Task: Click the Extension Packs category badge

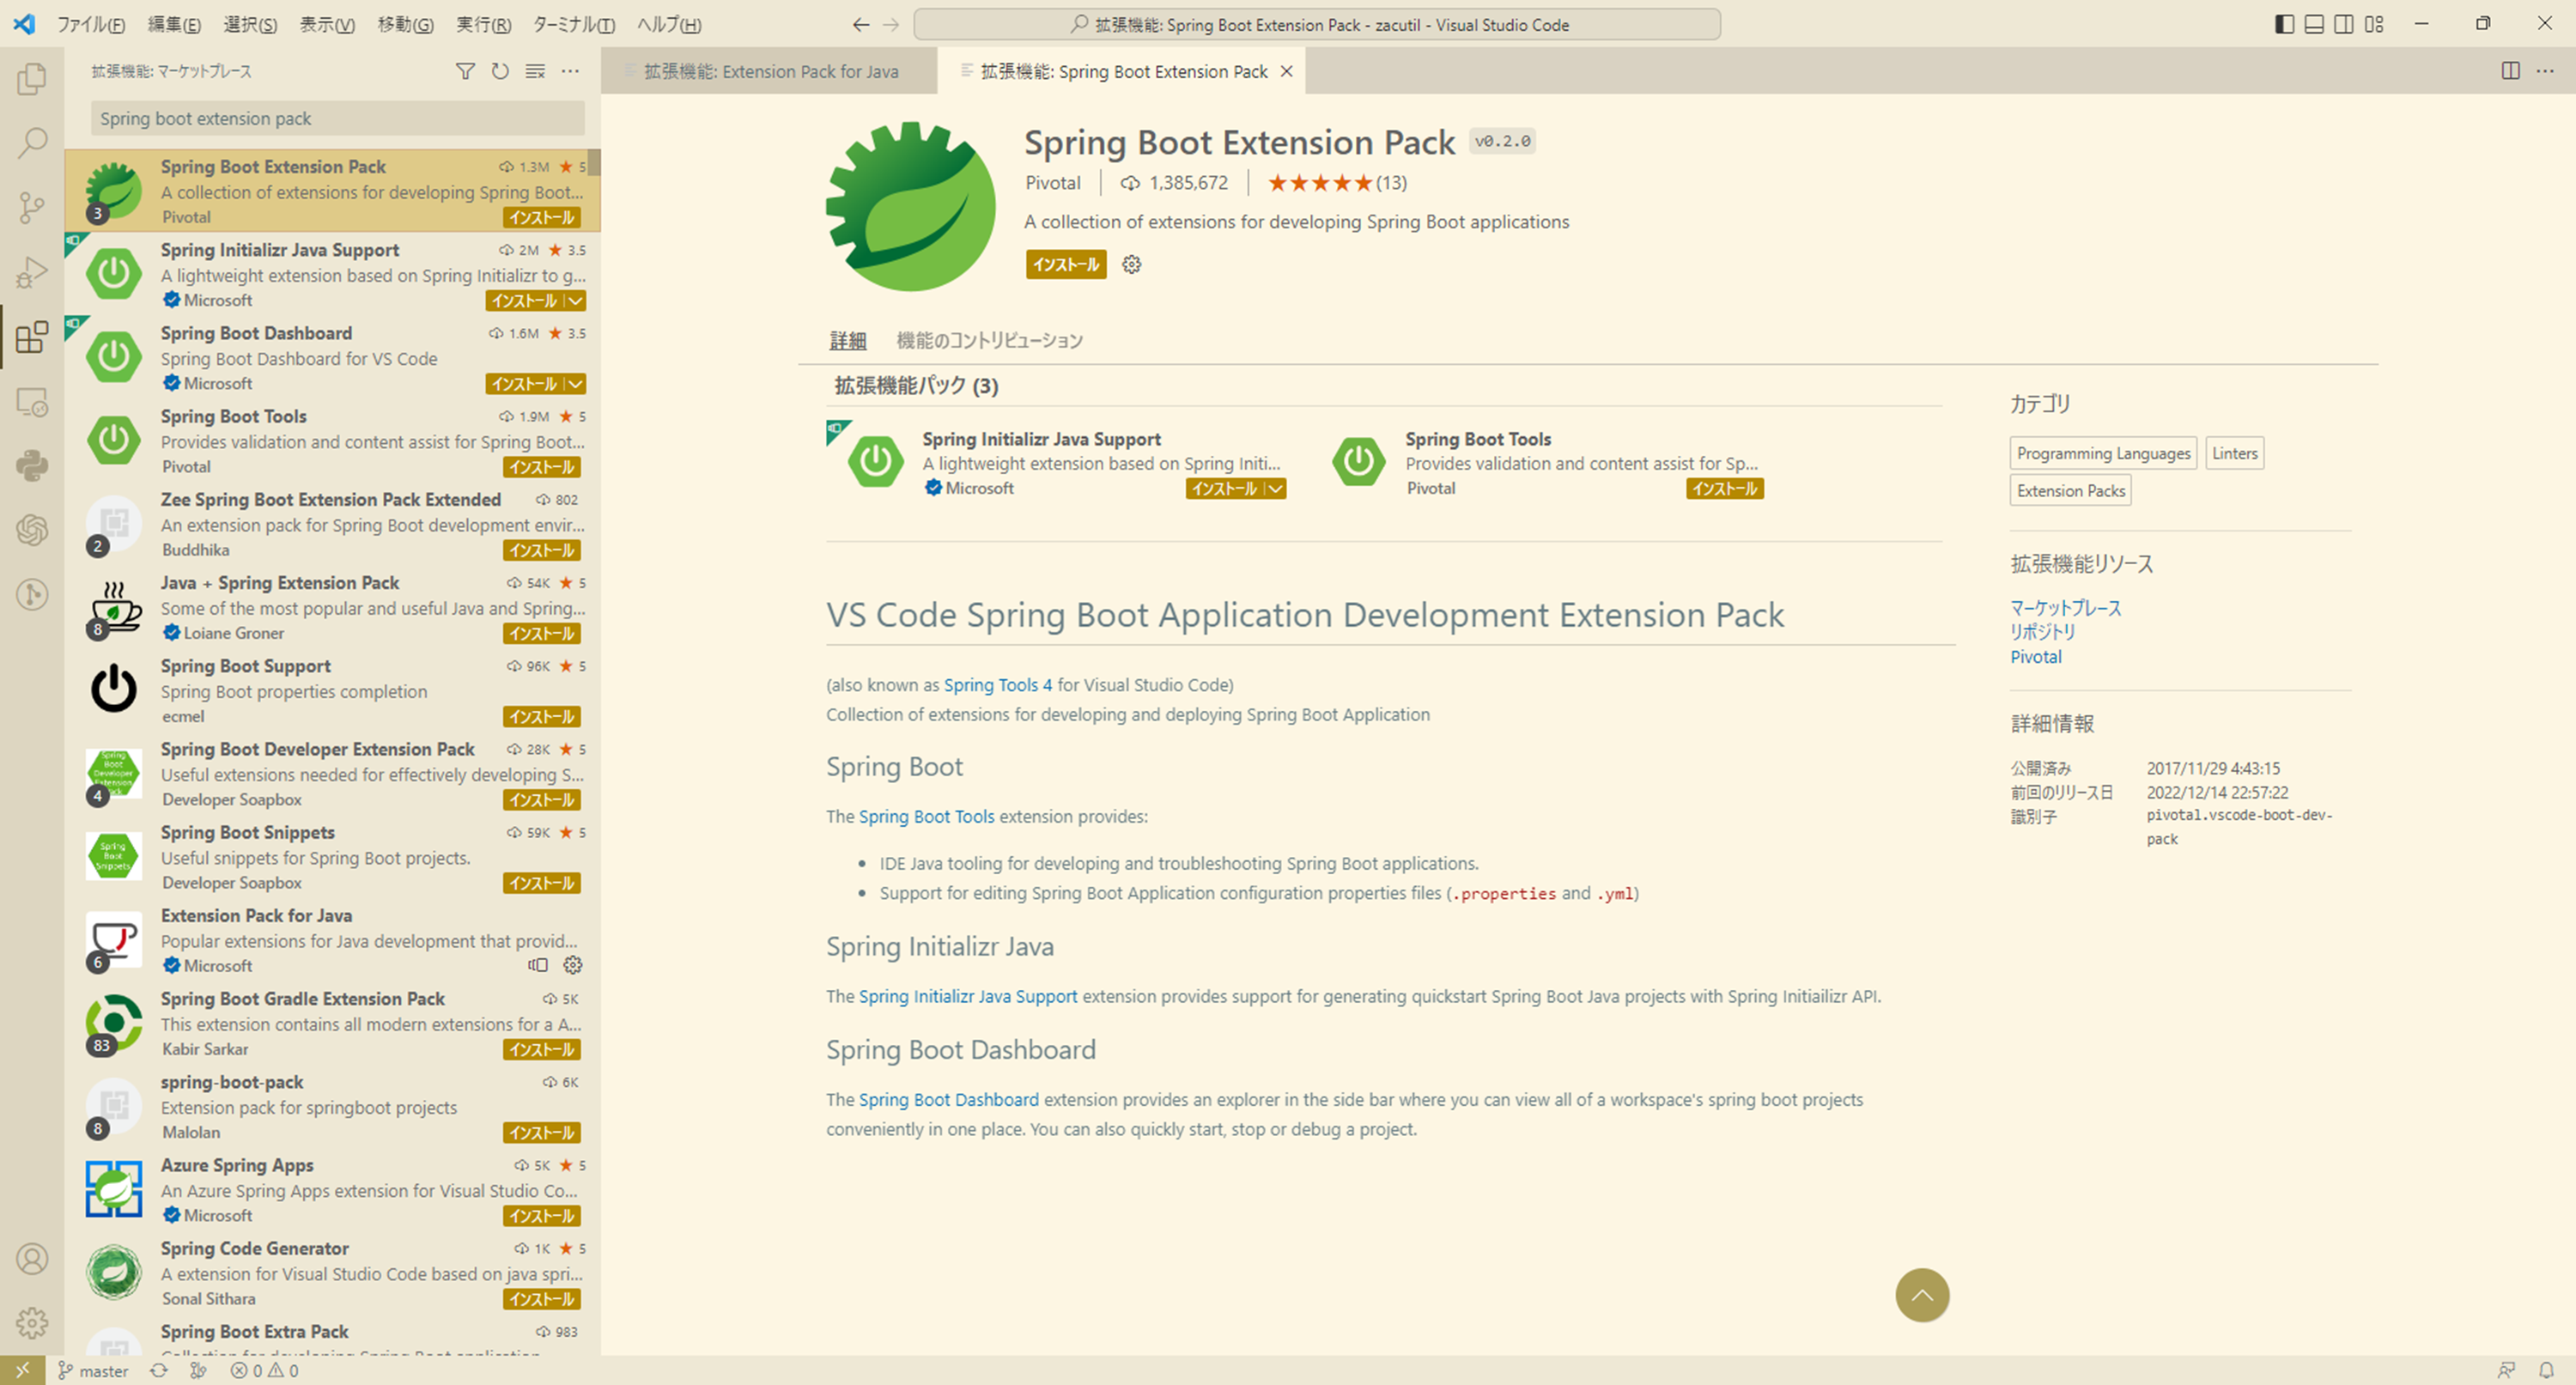Action: coord(2069,490)
